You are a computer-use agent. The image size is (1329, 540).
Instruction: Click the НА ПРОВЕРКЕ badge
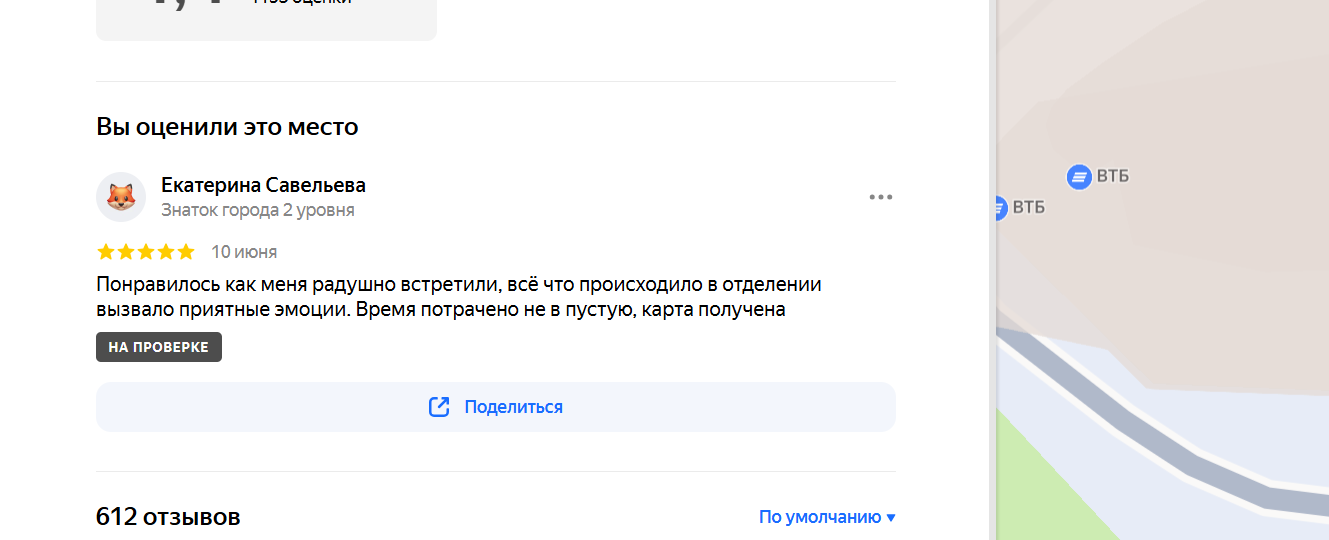pyautogui.click(x=159, y=347)
